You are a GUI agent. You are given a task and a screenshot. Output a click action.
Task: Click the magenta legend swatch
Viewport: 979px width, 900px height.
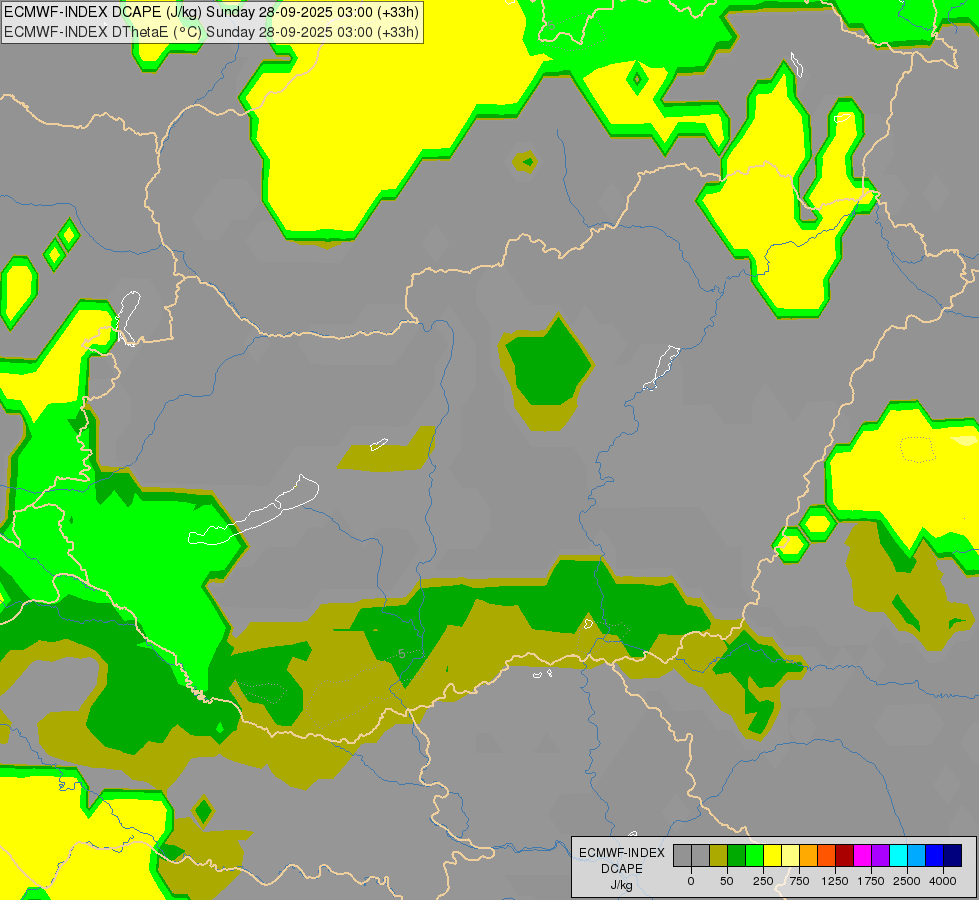tap(863, 855)
